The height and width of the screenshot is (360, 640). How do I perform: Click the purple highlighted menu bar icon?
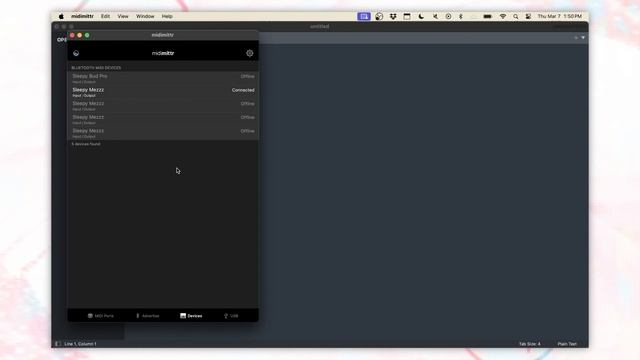(364, 16)
